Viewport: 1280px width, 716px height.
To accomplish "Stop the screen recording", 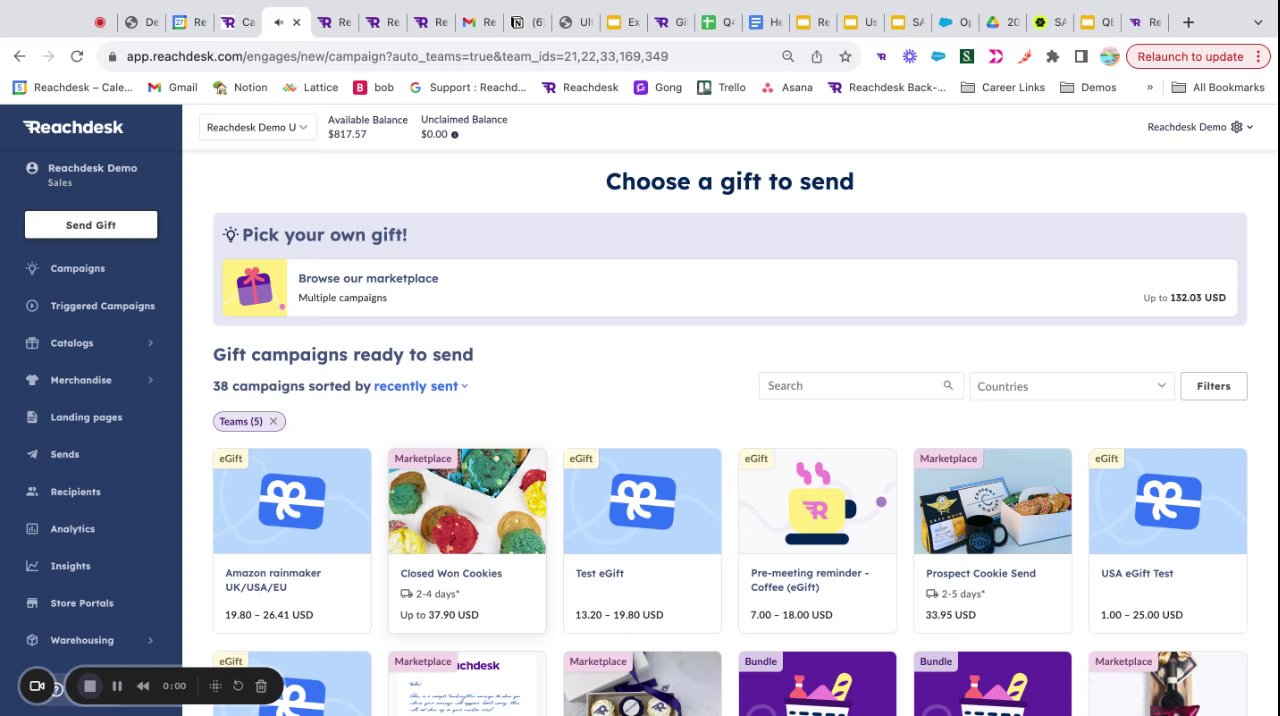I will point(90,686).
